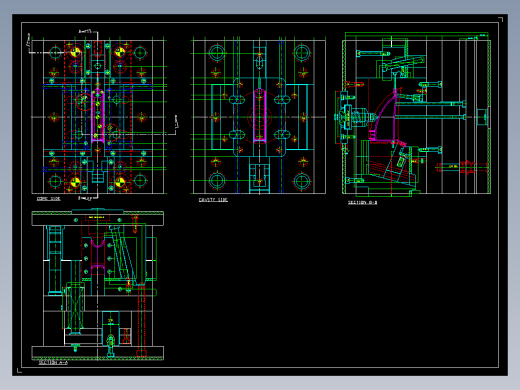Click the "CORE SIDE" view label
Screen dimensions: 520x390
coord(49,199)
